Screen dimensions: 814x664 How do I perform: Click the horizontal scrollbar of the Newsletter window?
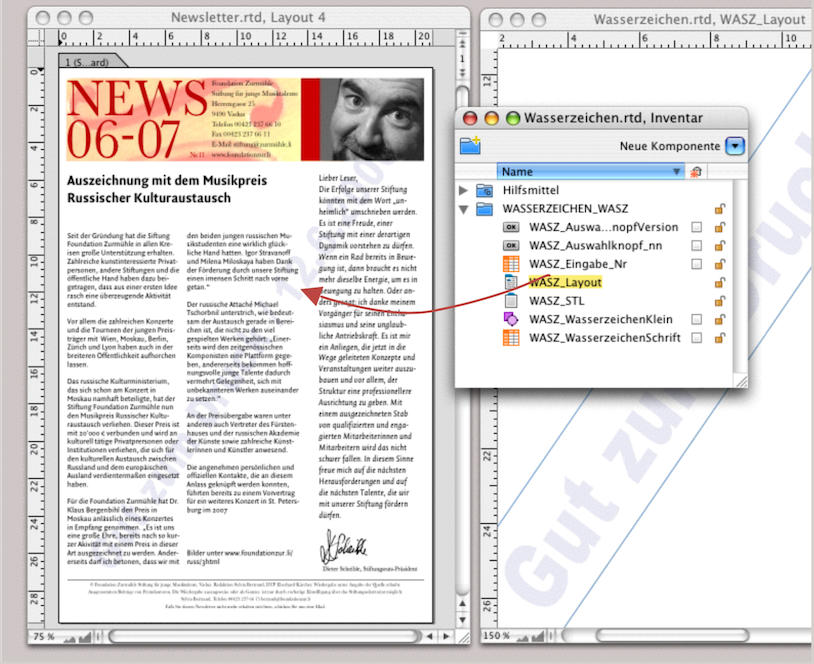(x=250, y=636)
